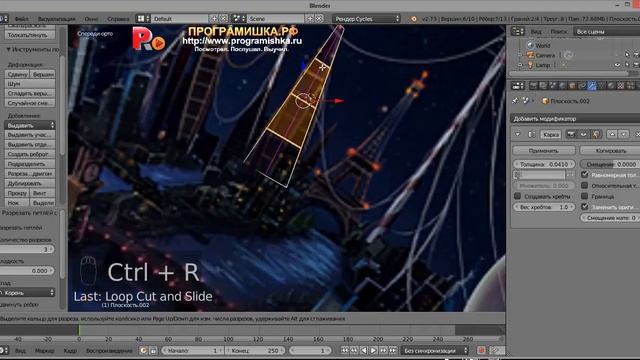Enable the Относительная checkbox
This screenshot has width=640, height=360.
(x=584, y=185)
